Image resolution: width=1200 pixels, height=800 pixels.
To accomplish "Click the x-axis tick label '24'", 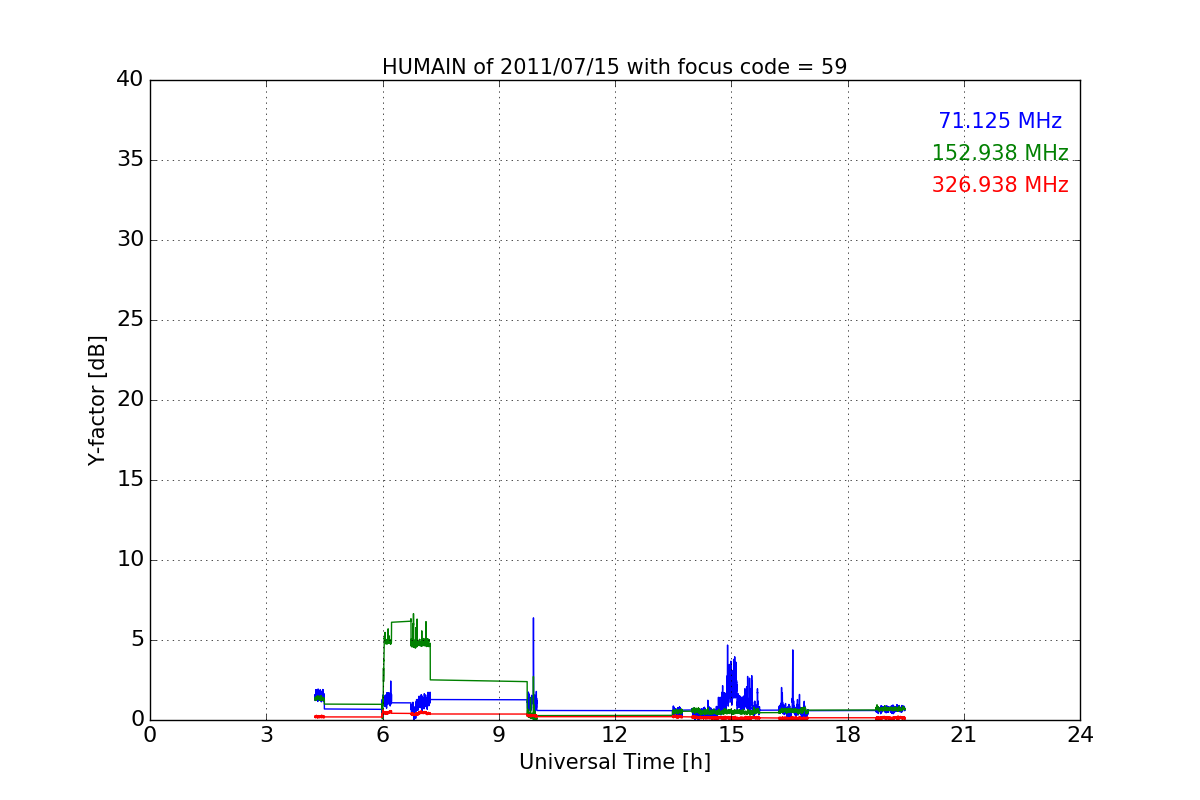I will (1080, 735).
